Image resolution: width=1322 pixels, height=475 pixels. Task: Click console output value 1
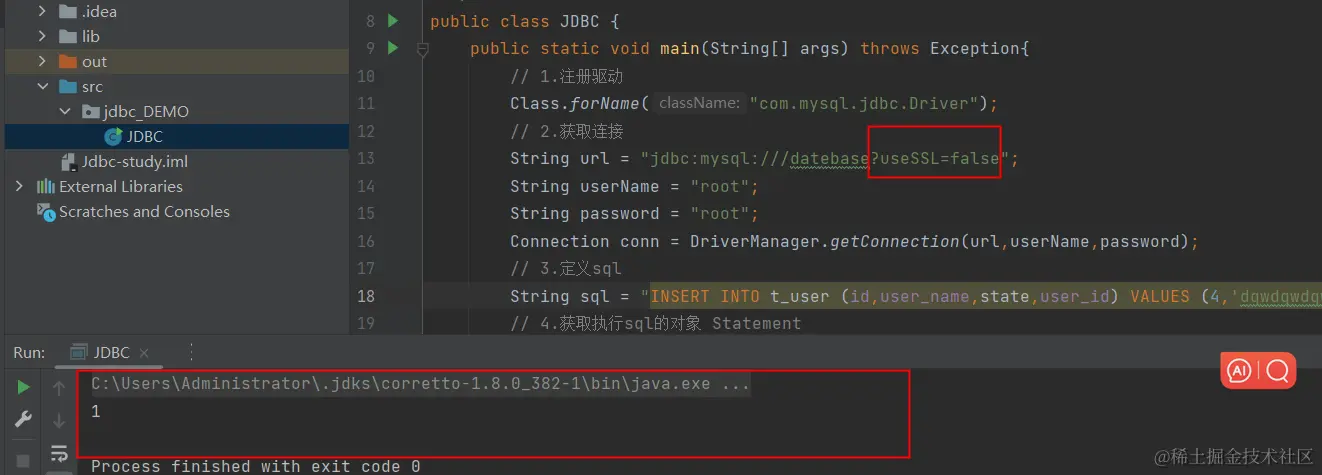pyautogui.click(x=96, y=411)
